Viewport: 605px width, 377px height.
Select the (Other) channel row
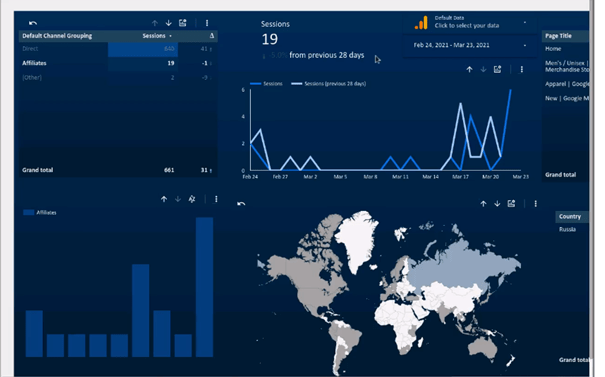point(118,78)
